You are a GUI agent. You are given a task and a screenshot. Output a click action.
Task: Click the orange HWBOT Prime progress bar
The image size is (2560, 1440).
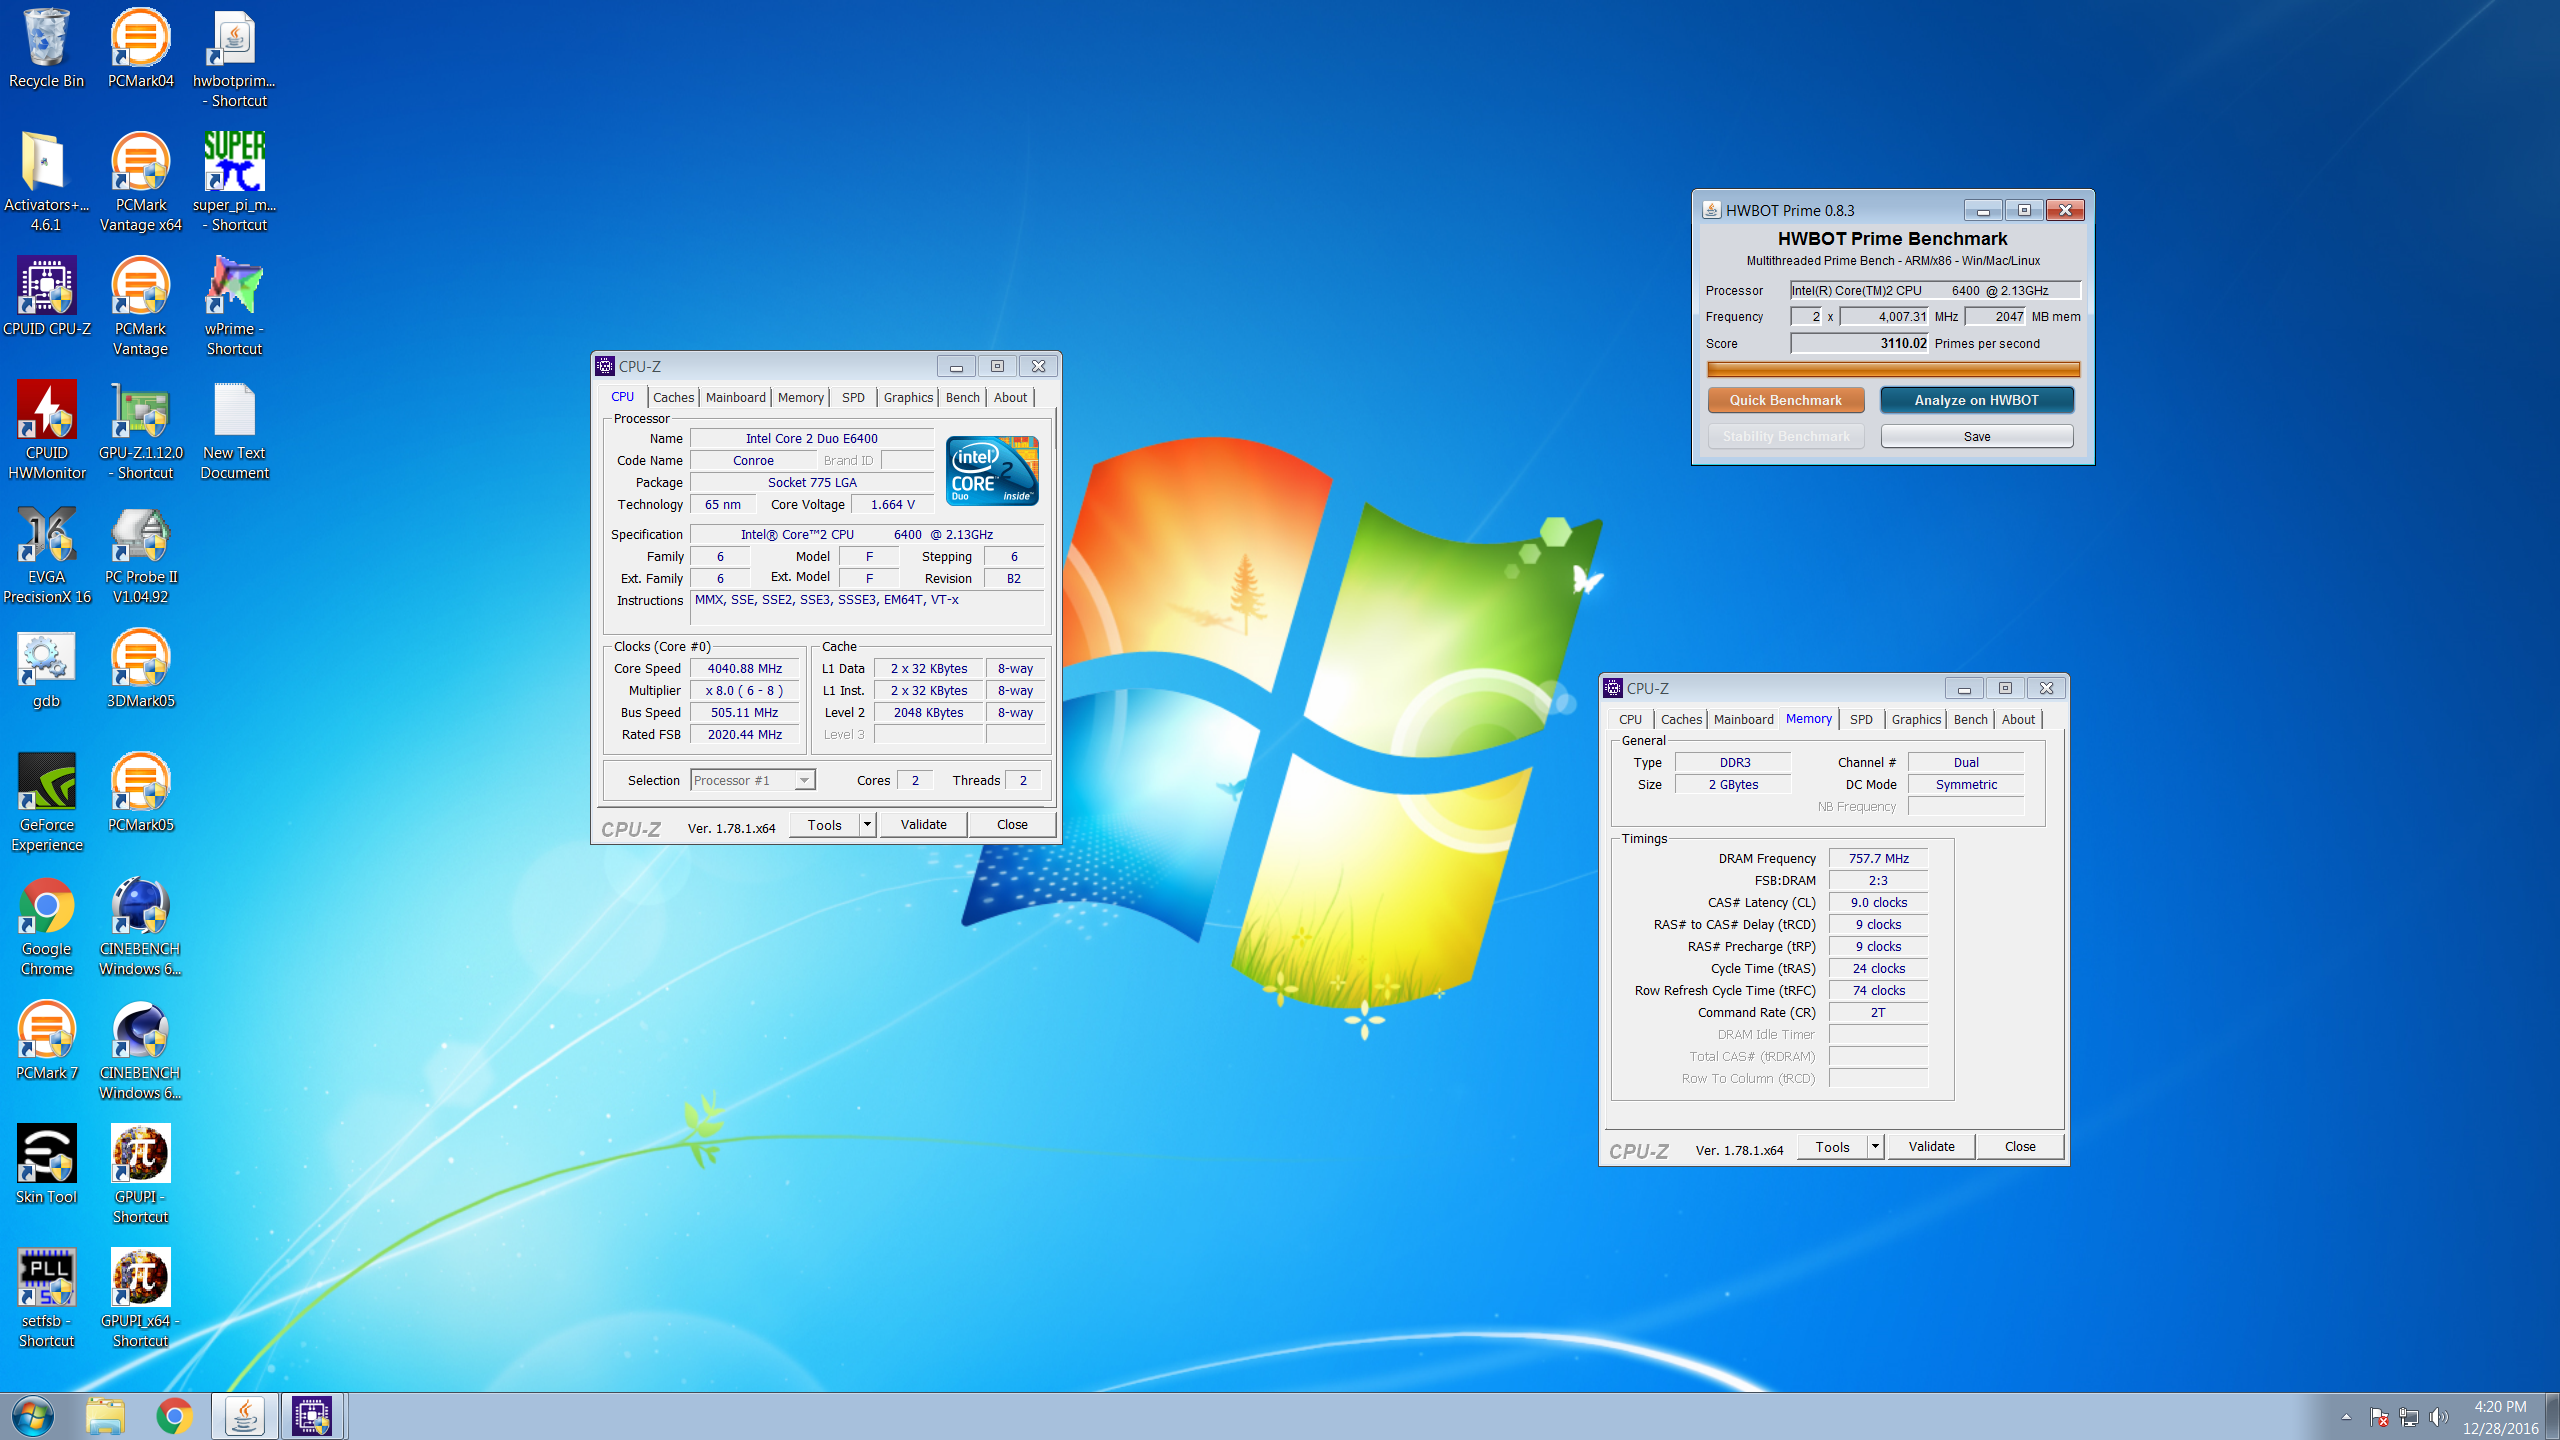[1892, 369]
